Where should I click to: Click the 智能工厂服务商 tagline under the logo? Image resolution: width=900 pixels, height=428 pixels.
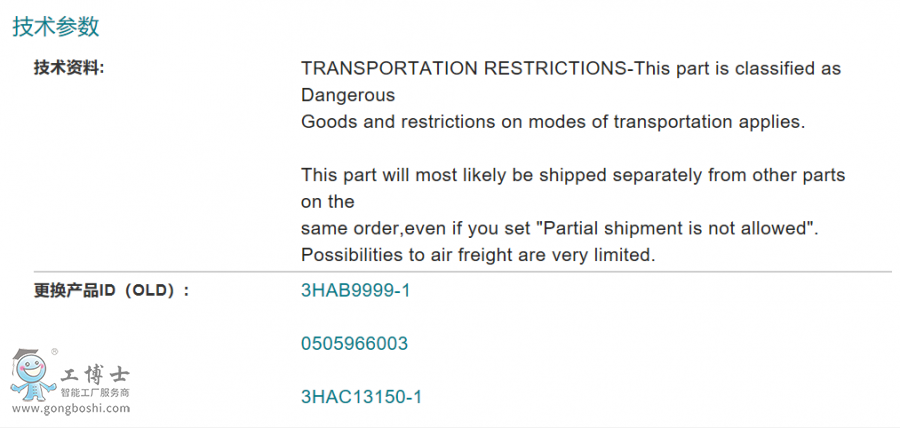(x=95, y=394)
